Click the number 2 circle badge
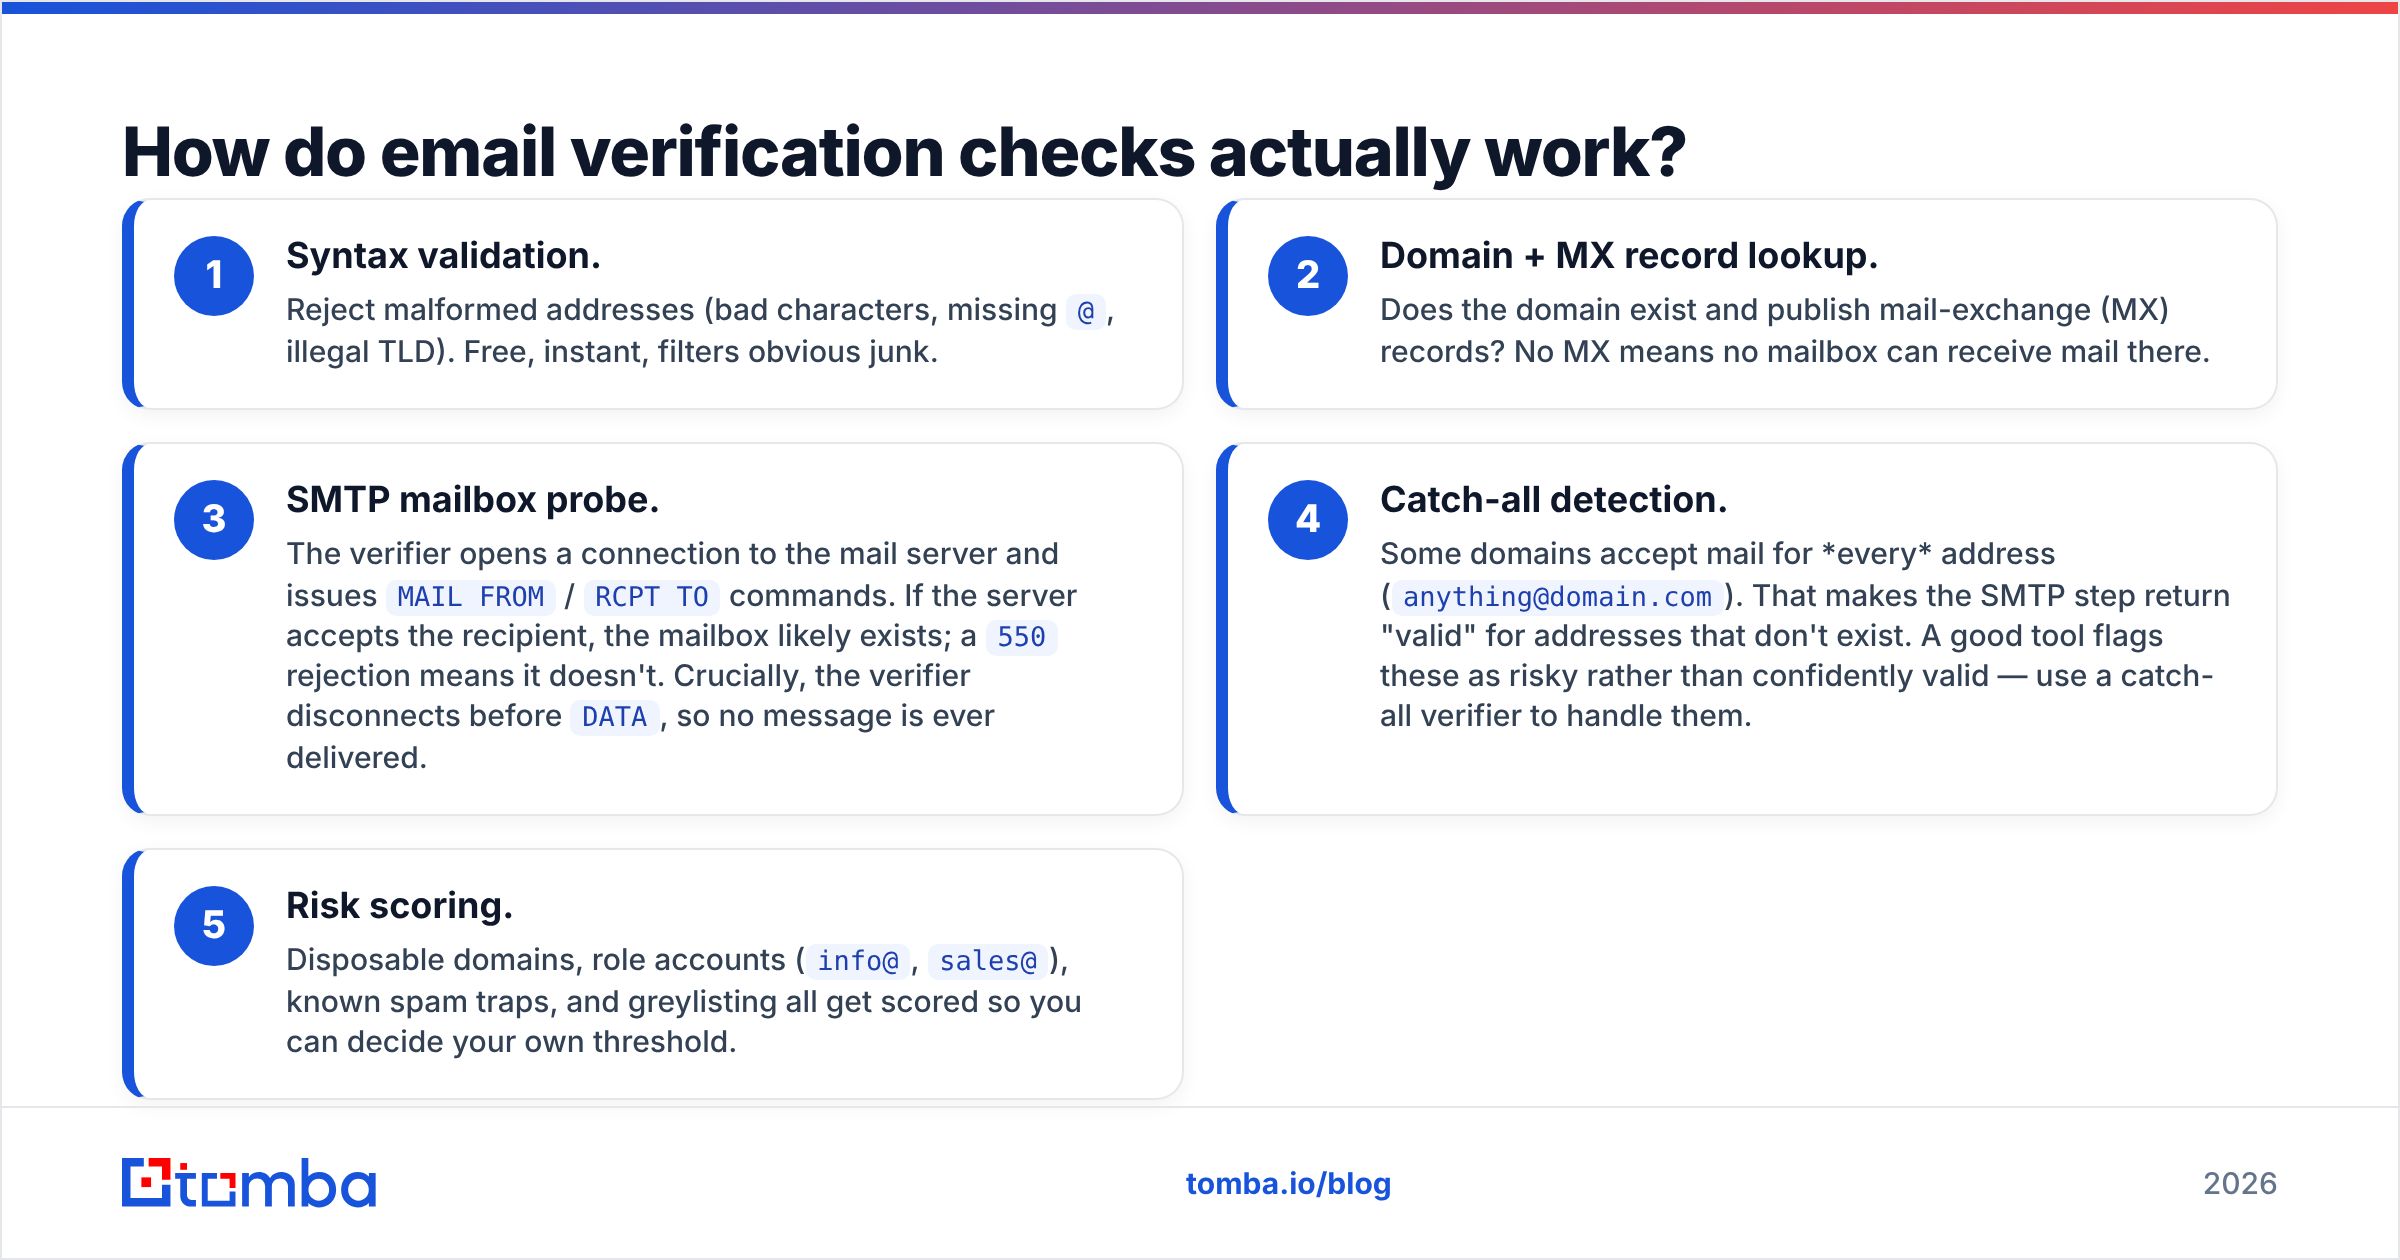This screenshot has height=1260, width=2400. [x=1308, y=276]
